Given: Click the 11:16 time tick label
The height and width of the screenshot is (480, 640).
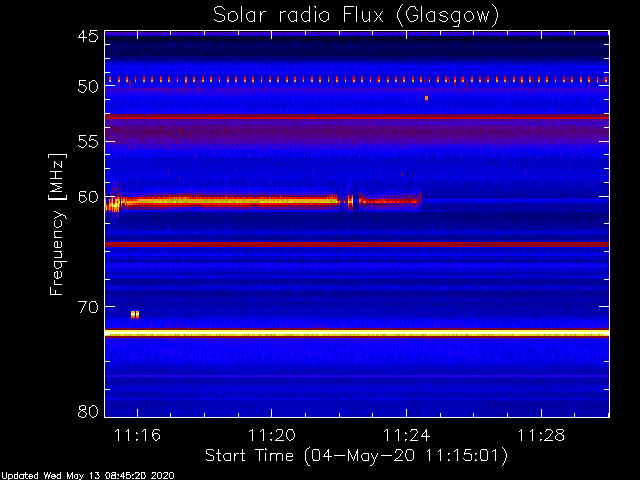Looking at the screenshot, I should [x=138, y=435].
